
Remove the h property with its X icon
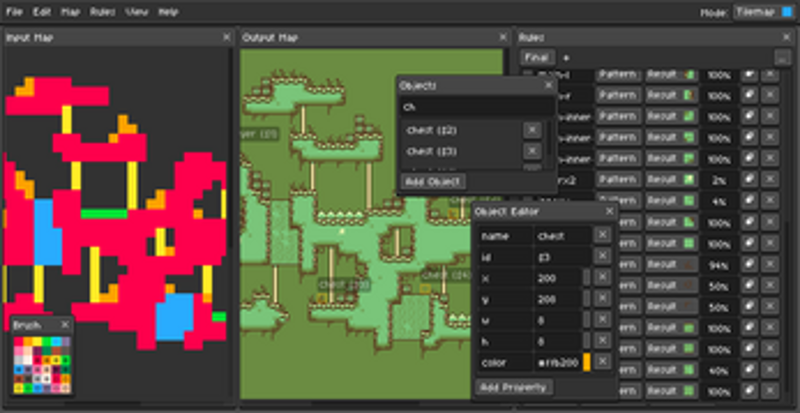tap(603, 340)
